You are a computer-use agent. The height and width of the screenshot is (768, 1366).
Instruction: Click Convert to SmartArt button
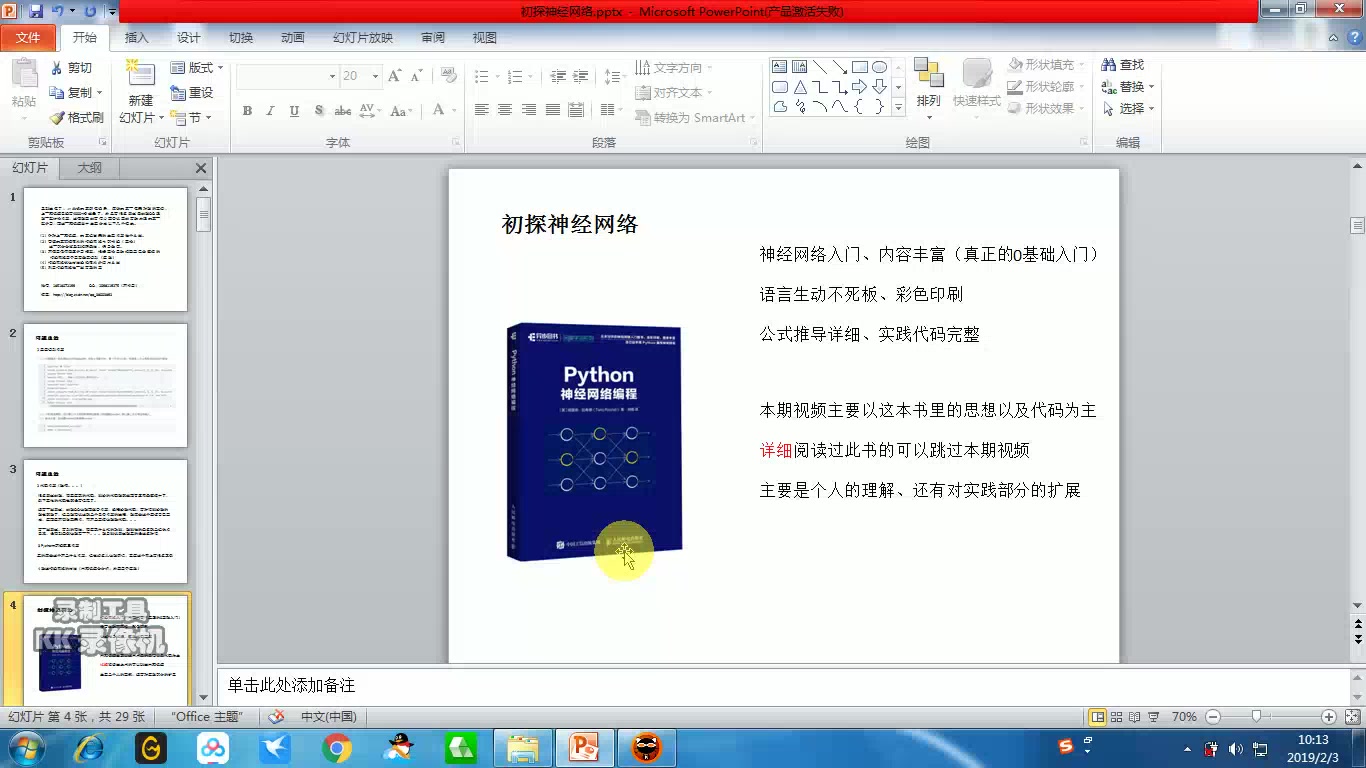click(x=694, y=118)
